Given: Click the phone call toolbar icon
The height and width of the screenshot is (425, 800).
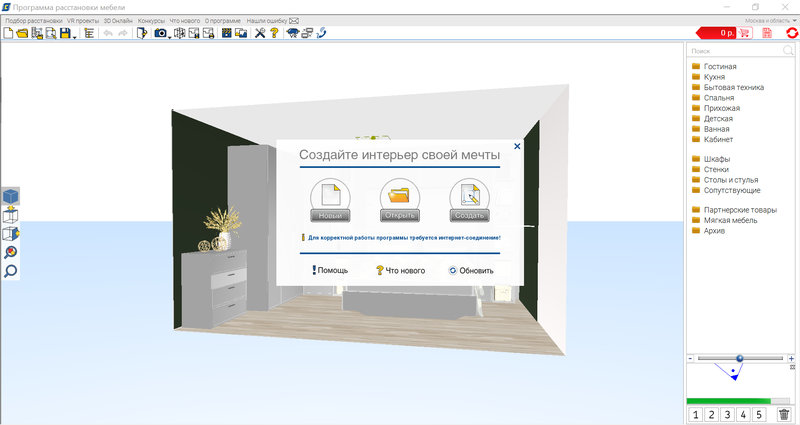Looking at the screenshot, I should (x=321, y=33).
